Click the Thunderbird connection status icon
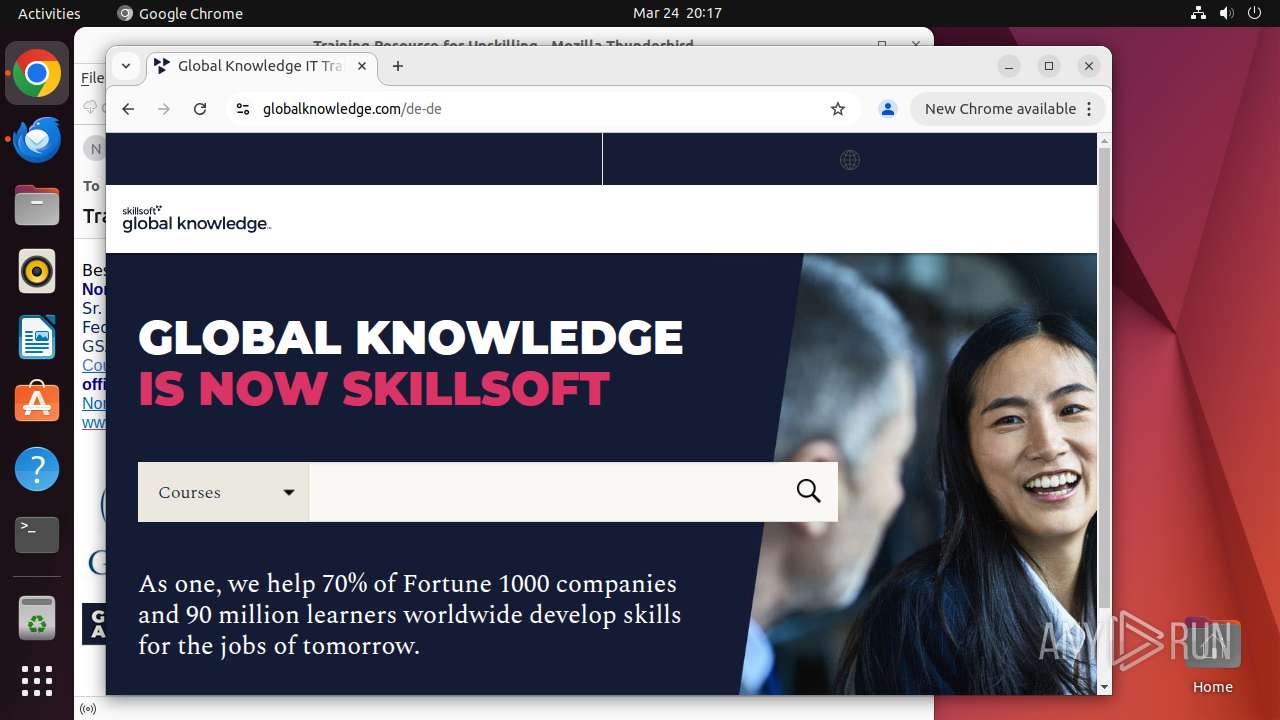This screenshot has height=720, width=1280. 88,709
